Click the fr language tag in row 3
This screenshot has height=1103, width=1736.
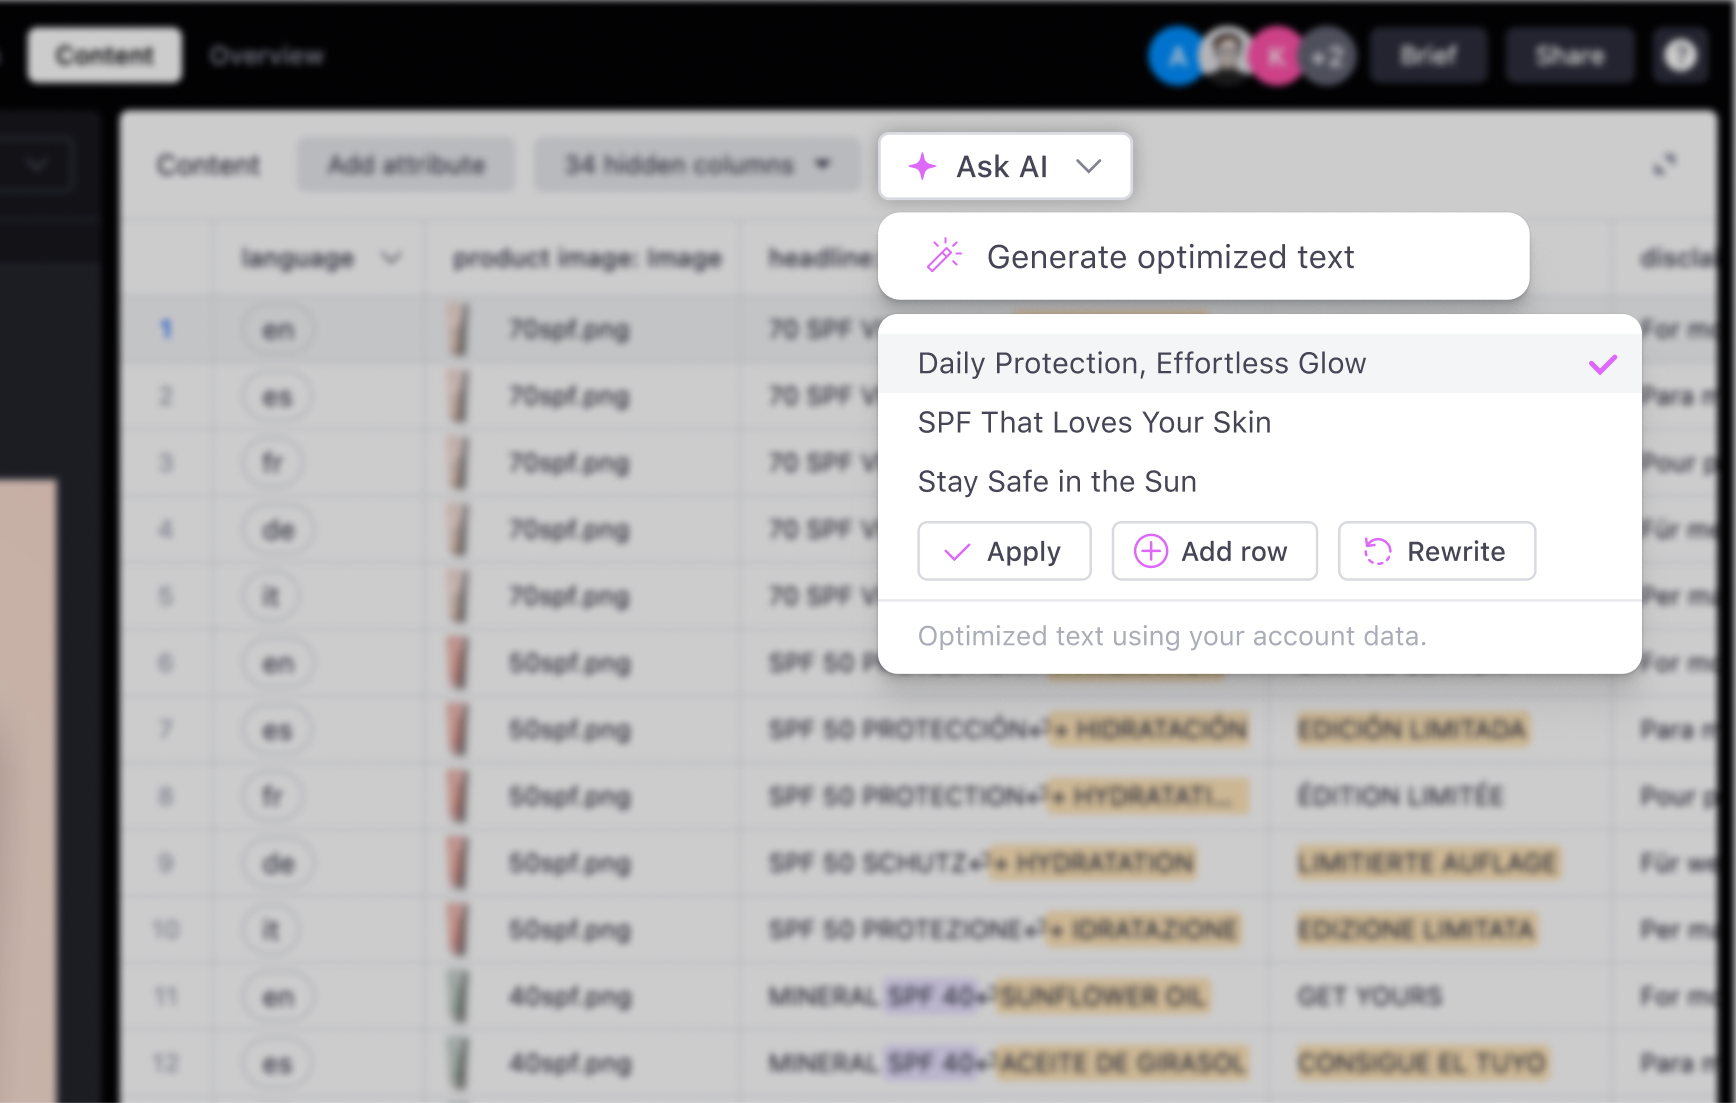pyautogui.click(x=272, y=463)
